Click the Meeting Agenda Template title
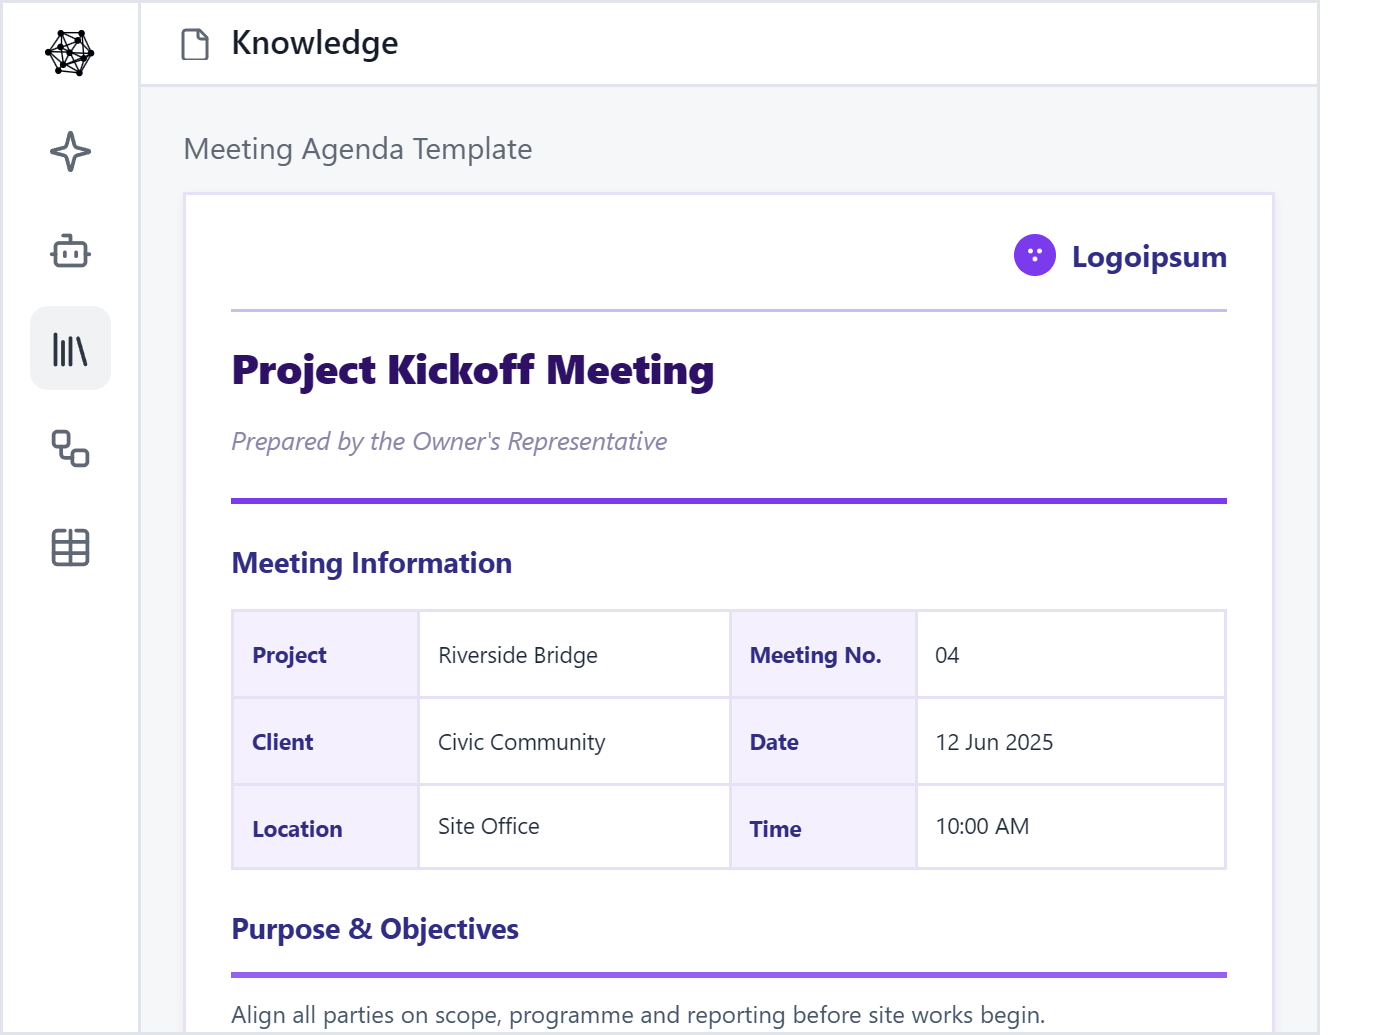The height and width of the screenshot is (1035, 1380). pos(358,149)
